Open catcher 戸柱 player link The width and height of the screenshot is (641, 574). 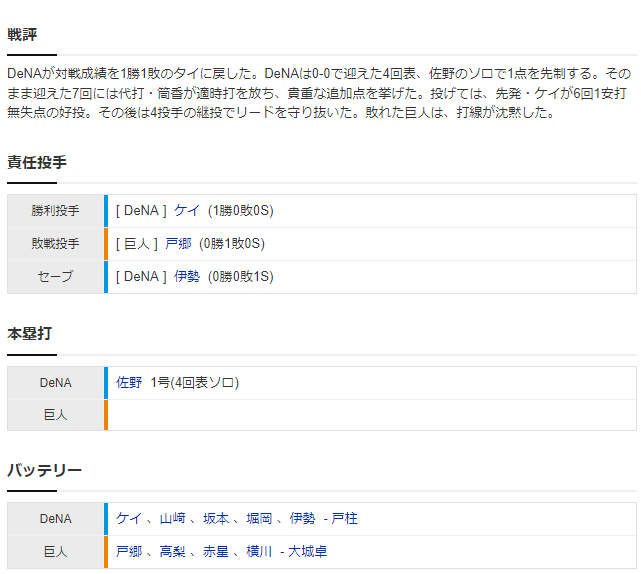click(x=344, y=518)
